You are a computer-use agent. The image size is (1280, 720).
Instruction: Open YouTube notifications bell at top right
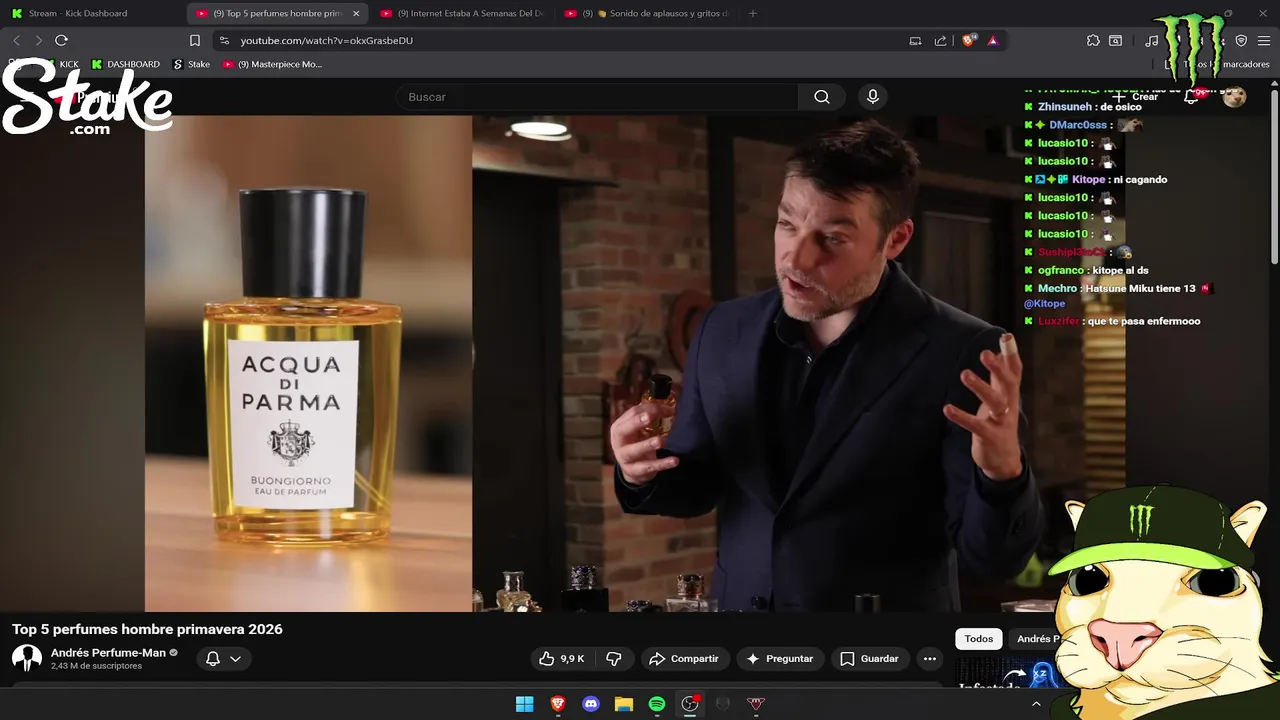tap(1191, 97)
